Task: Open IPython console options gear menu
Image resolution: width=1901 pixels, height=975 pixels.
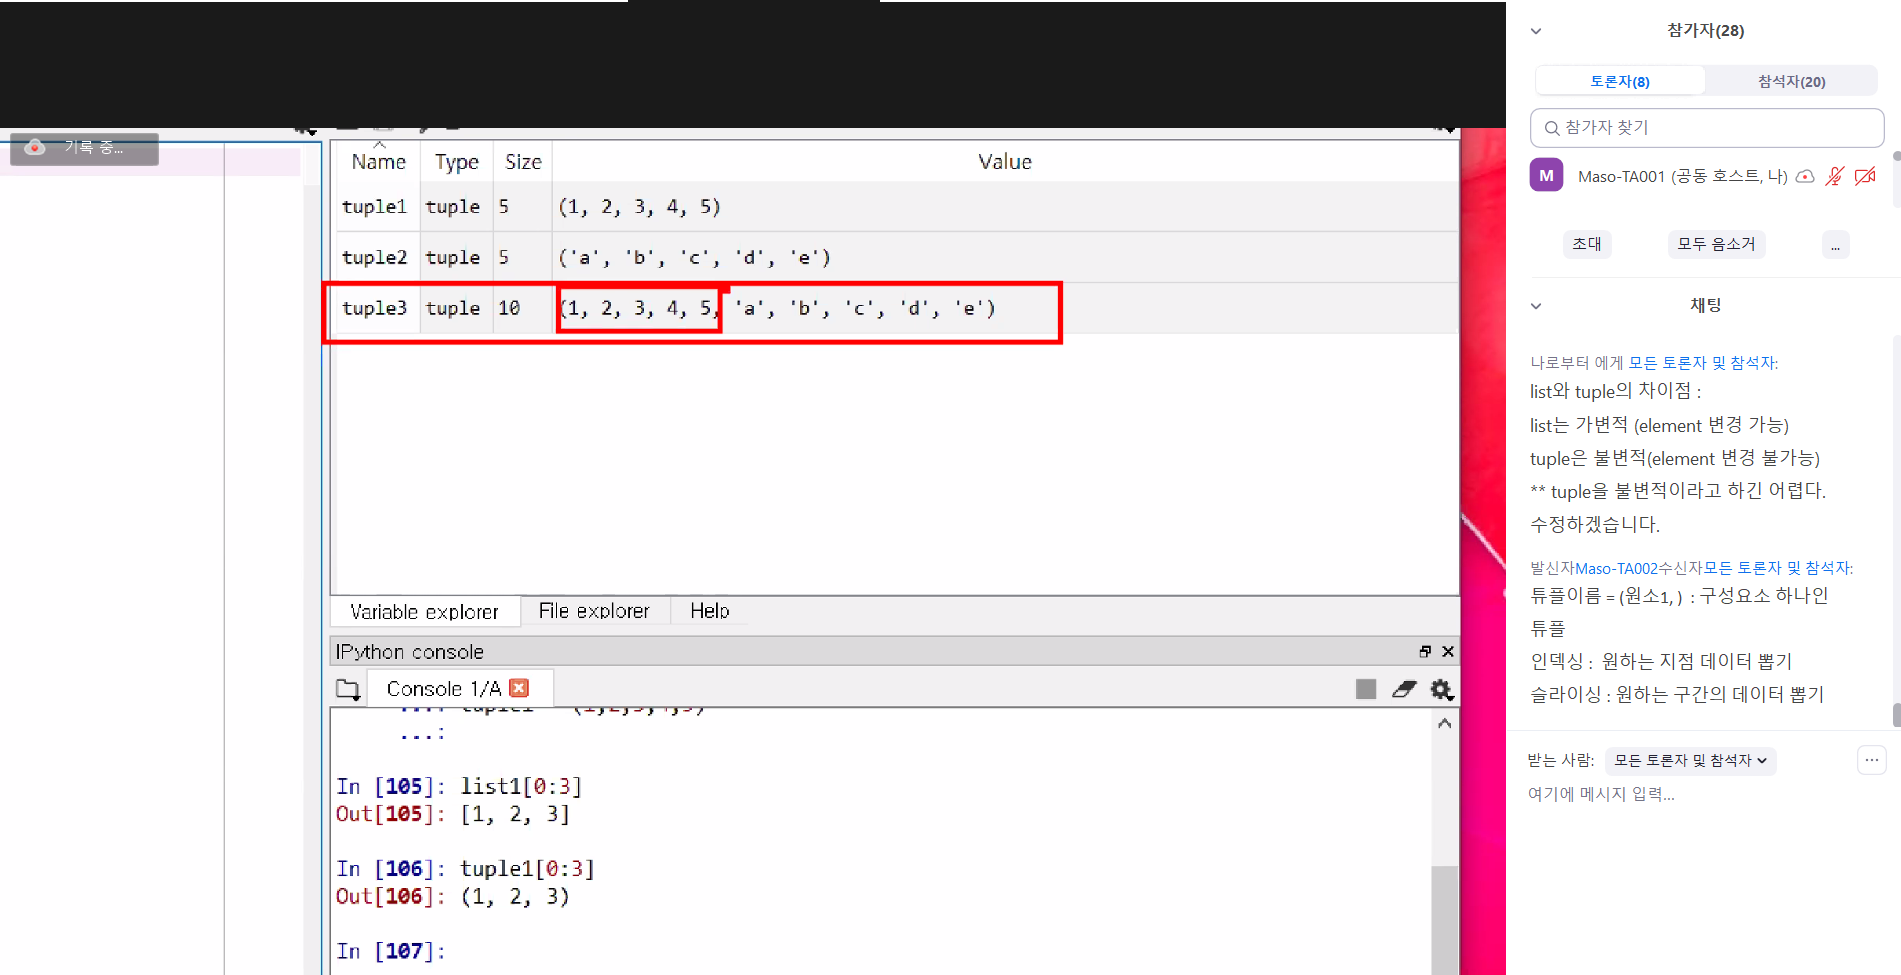Action: 1441,689
